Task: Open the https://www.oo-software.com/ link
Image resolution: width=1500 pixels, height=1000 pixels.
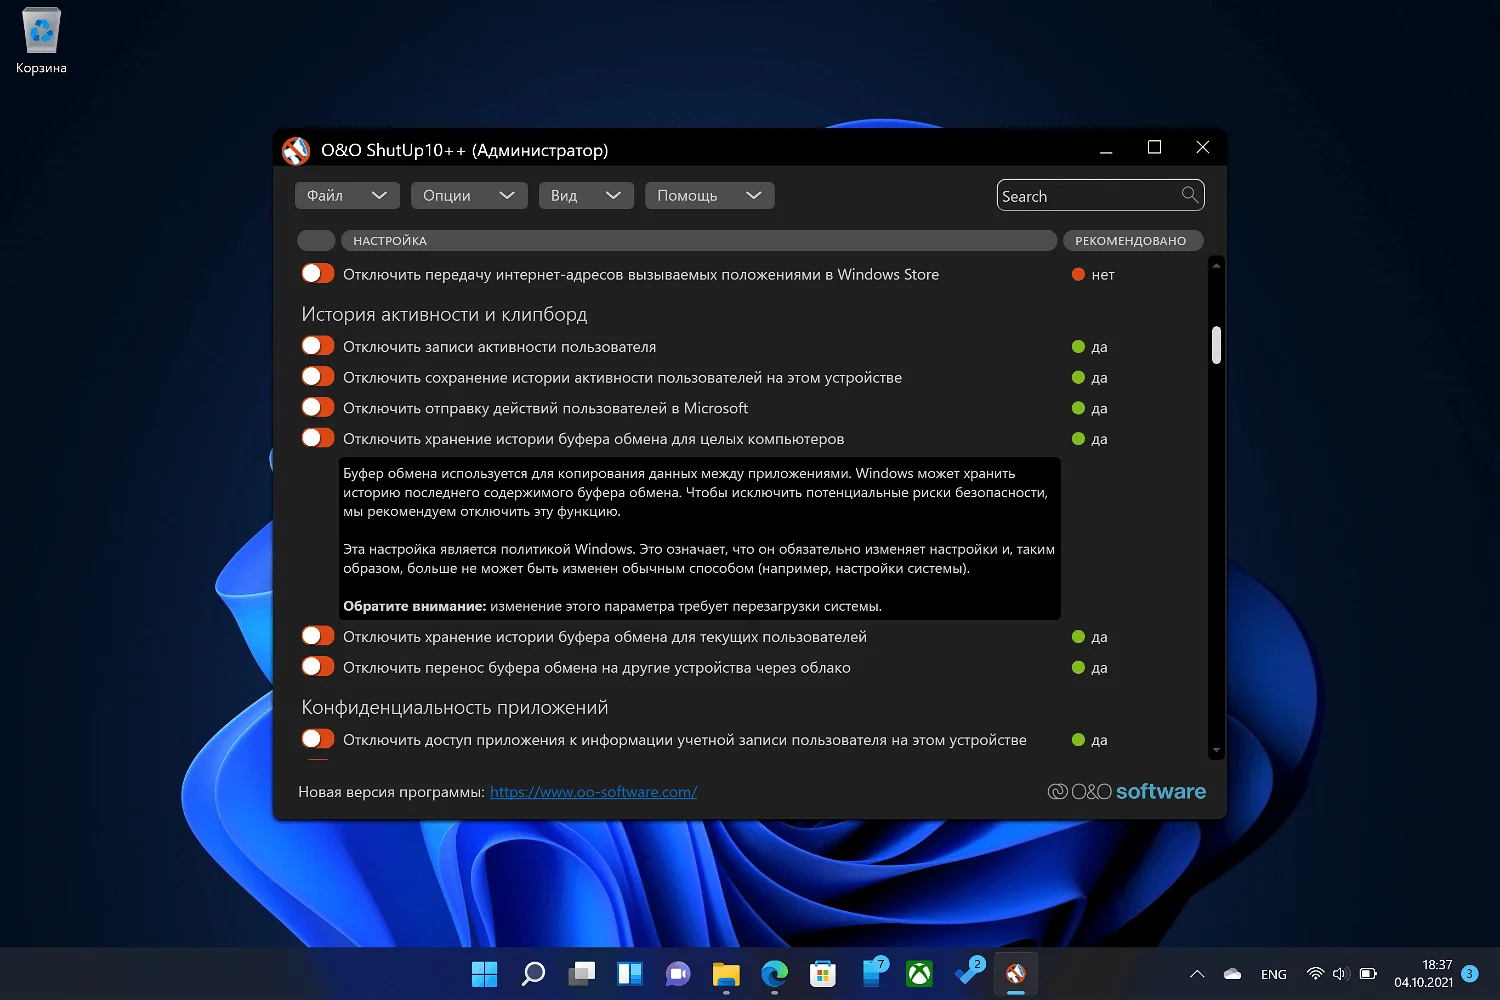Action: point(593,792)
